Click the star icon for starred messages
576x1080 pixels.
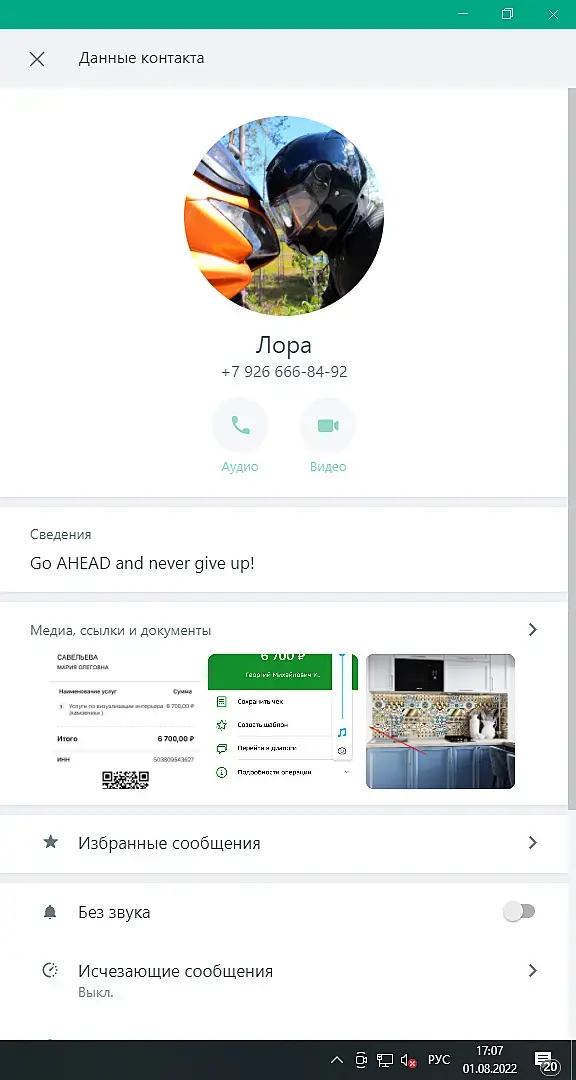pyautogui.click(x=50, y=842)
